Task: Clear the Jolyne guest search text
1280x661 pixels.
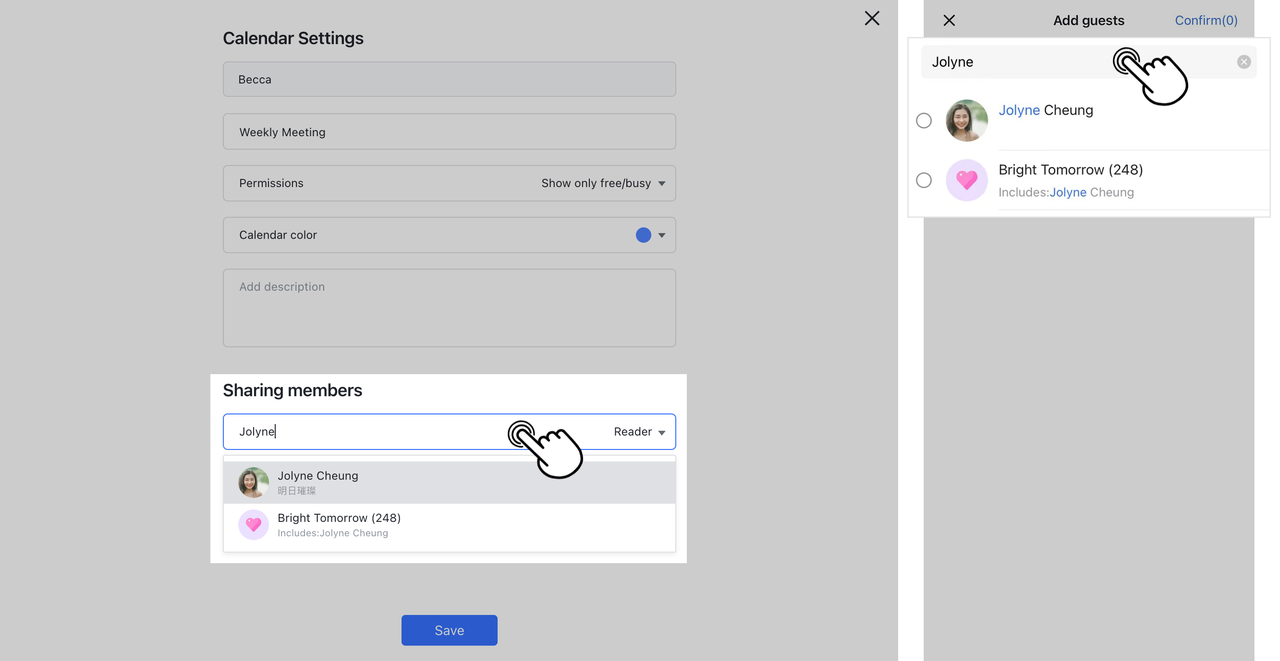Action: (x=1243, y=62)
